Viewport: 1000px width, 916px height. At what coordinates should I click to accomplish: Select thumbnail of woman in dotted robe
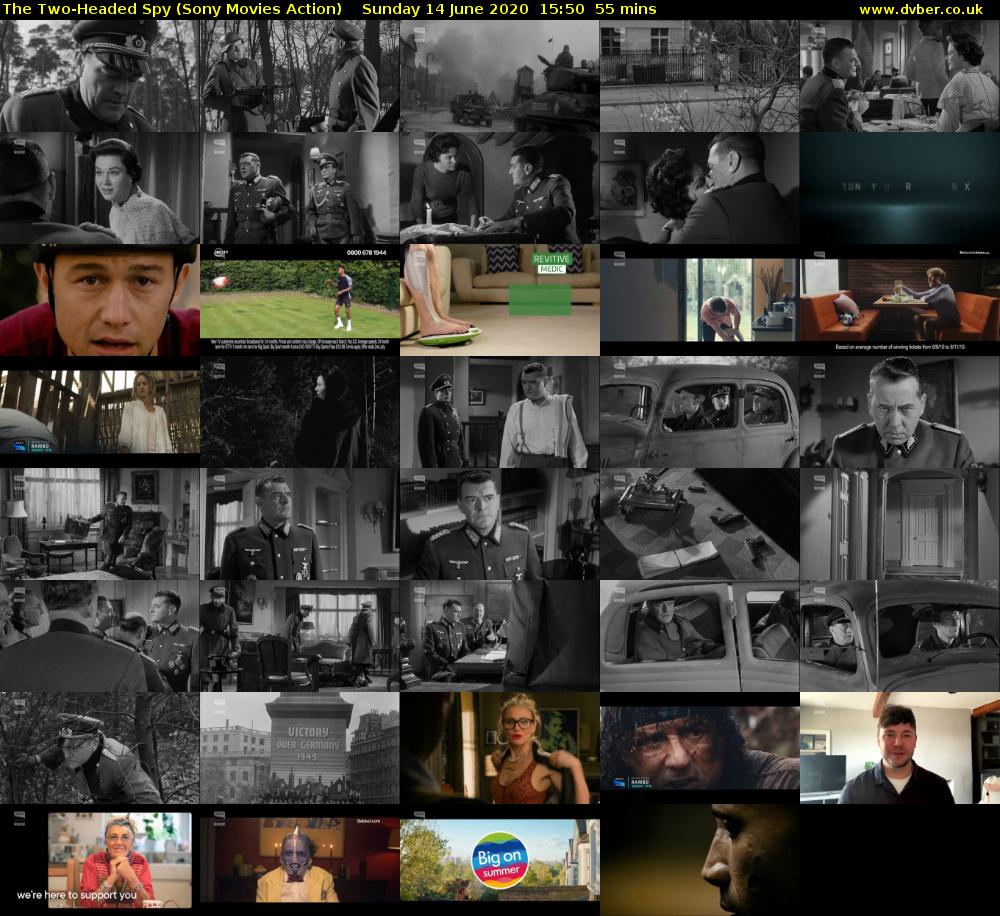pos(99,188)
